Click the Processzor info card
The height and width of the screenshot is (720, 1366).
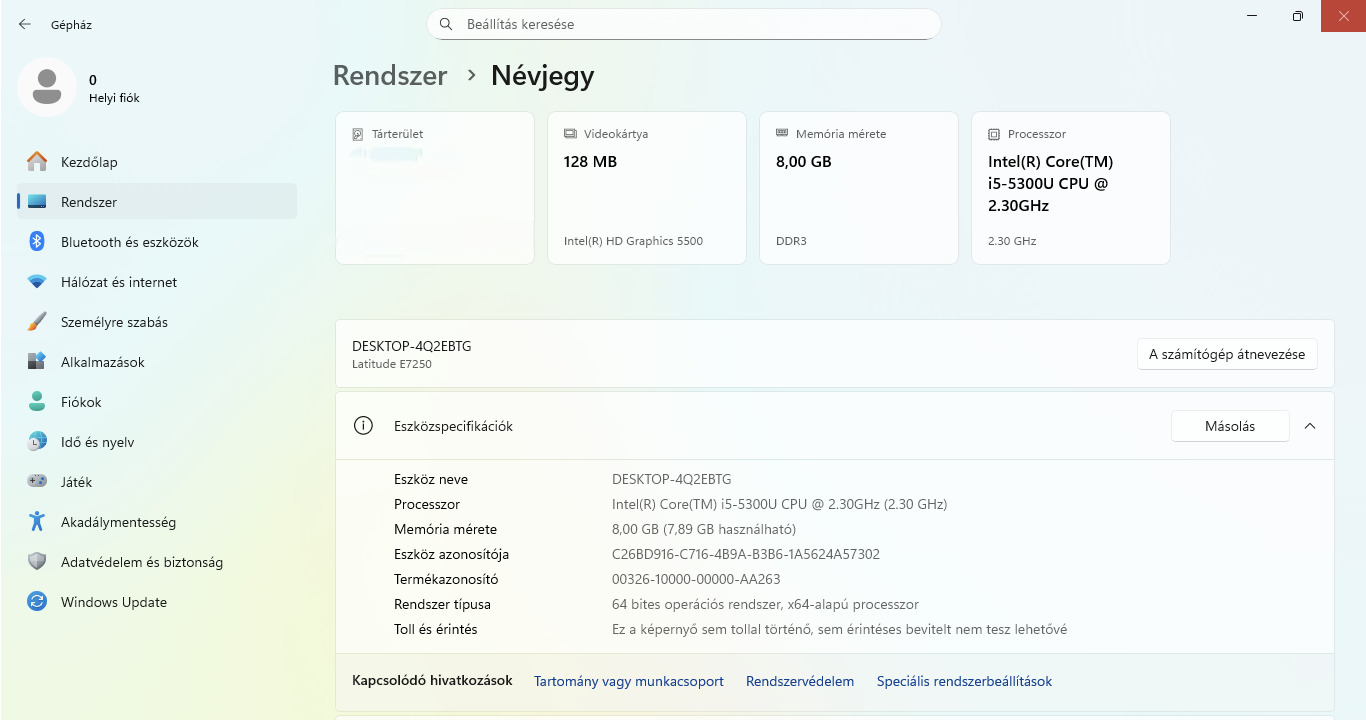[1071, 188]
